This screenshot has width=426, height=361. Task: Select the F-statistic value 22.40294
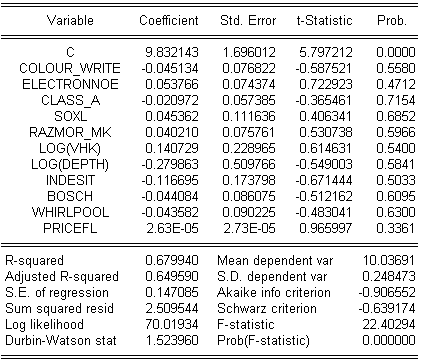(x=389, y=324)
